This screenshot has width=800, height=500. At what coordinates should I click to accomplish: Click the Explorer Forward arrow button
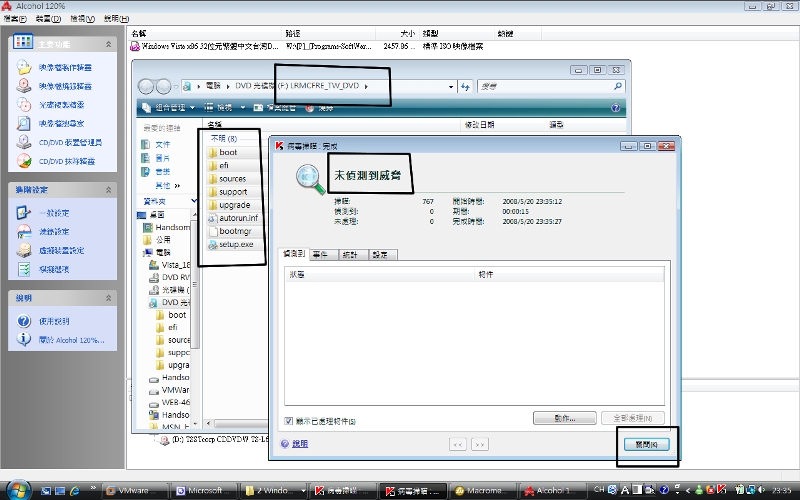163,86
